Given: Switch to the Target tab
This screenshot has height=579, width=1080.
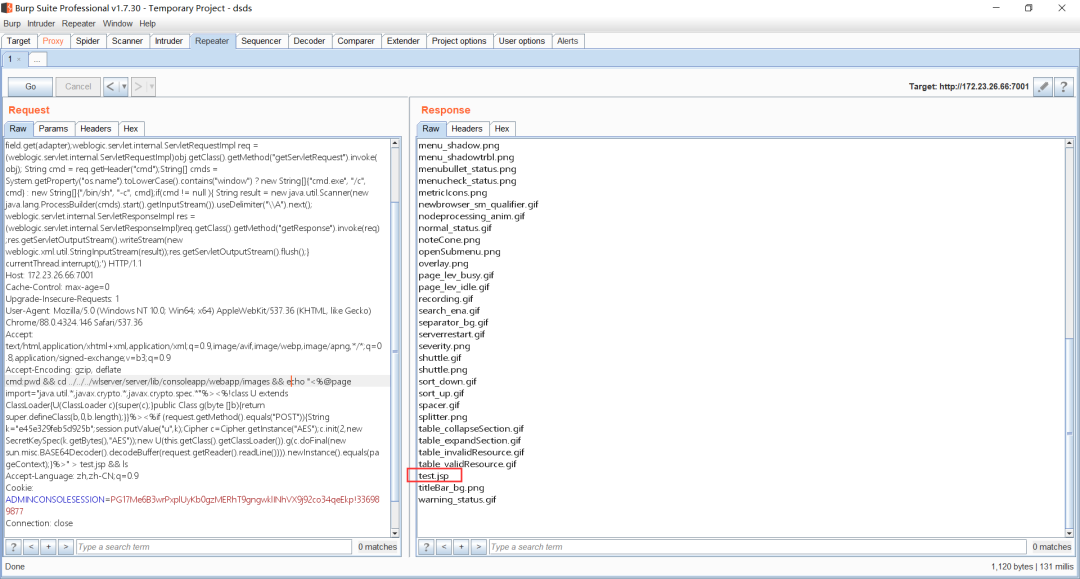Looking at the screenshot, I should click(19, 41).
